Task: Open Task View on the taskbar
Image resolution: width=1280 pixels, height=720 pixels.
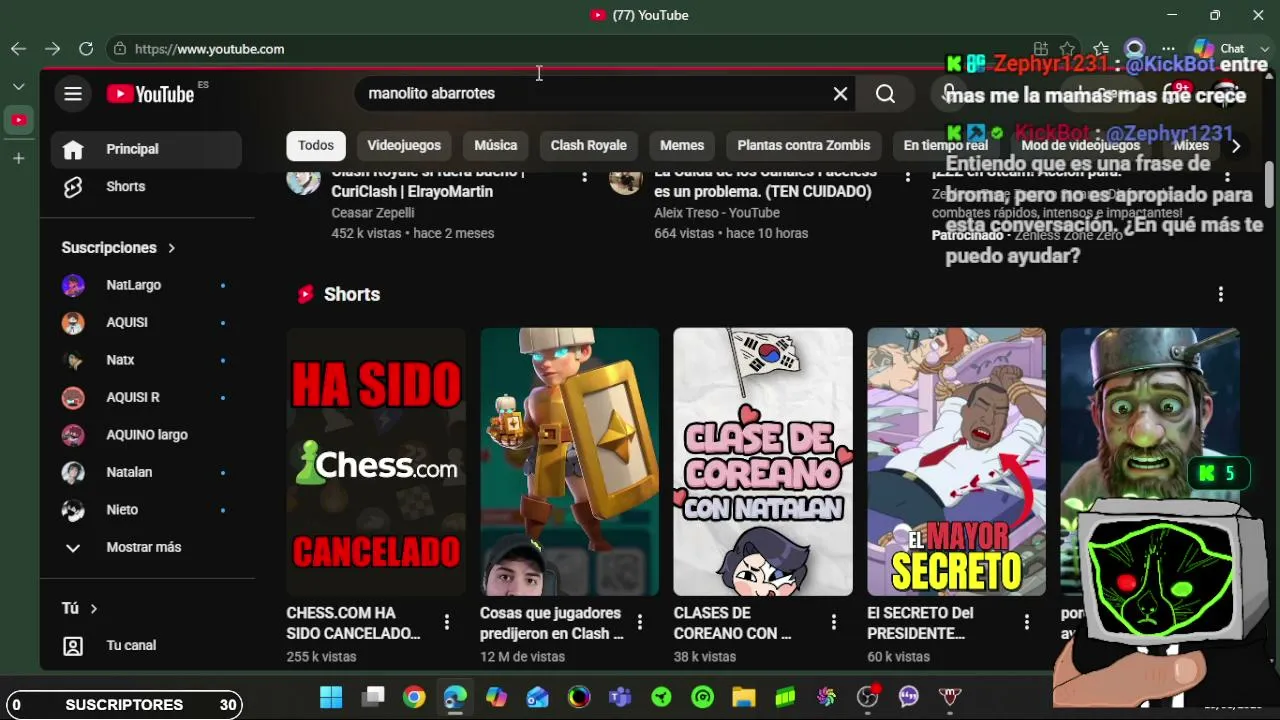Action: pyautogui.click(x=373, y=697)
